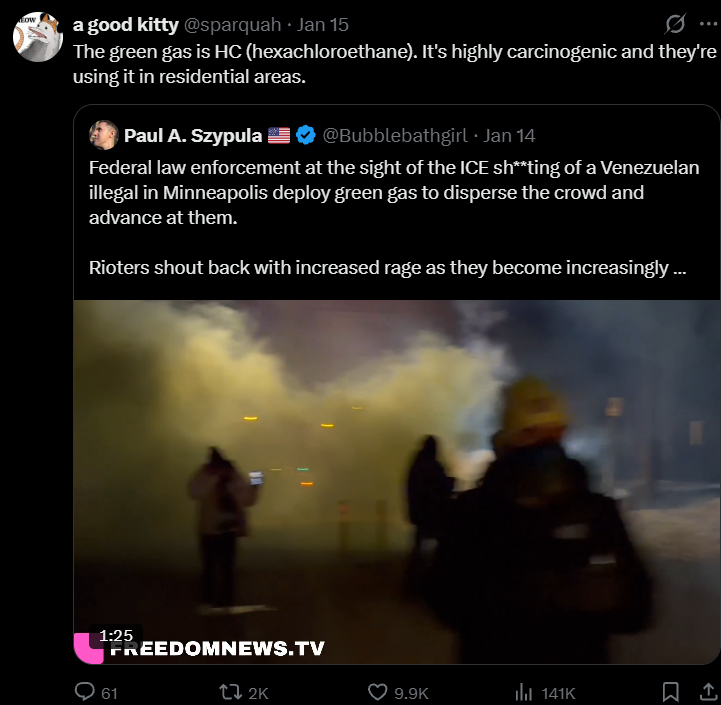Screen dimensions: 721x705
Task: Open the Paul A. Szypula display name
Action: click(x=193, y=136)
